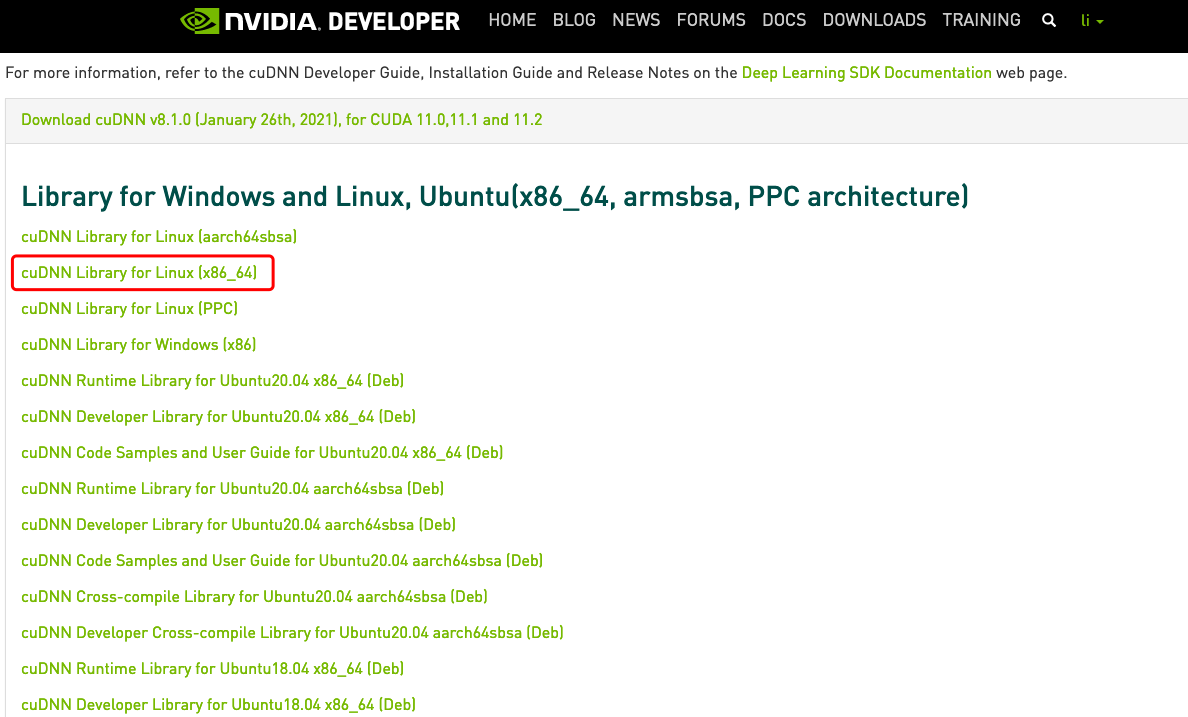Open the FORUMS menu item
Screen dimensions: 1188x717
711,20
